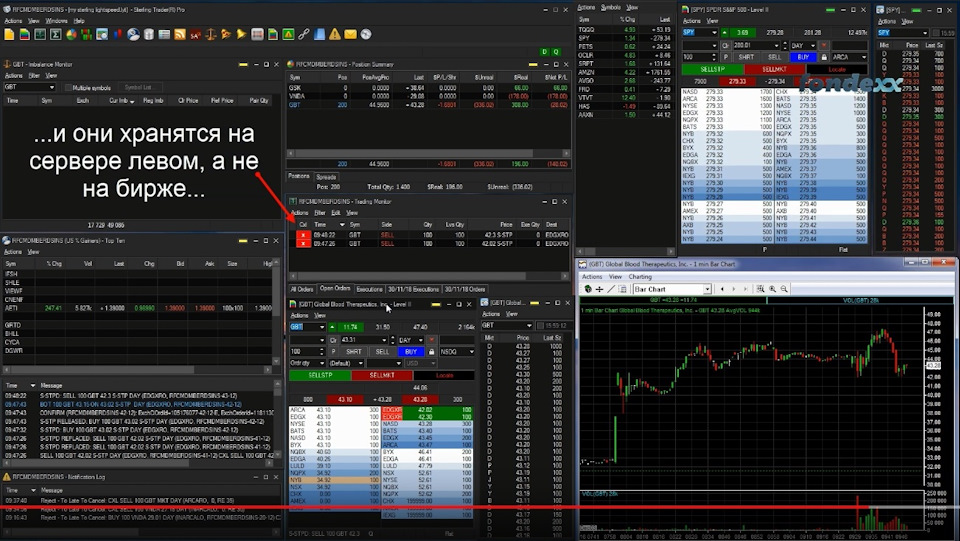
Task: Click the green Sigma icon in main toolbar
Action: [56, 35]
